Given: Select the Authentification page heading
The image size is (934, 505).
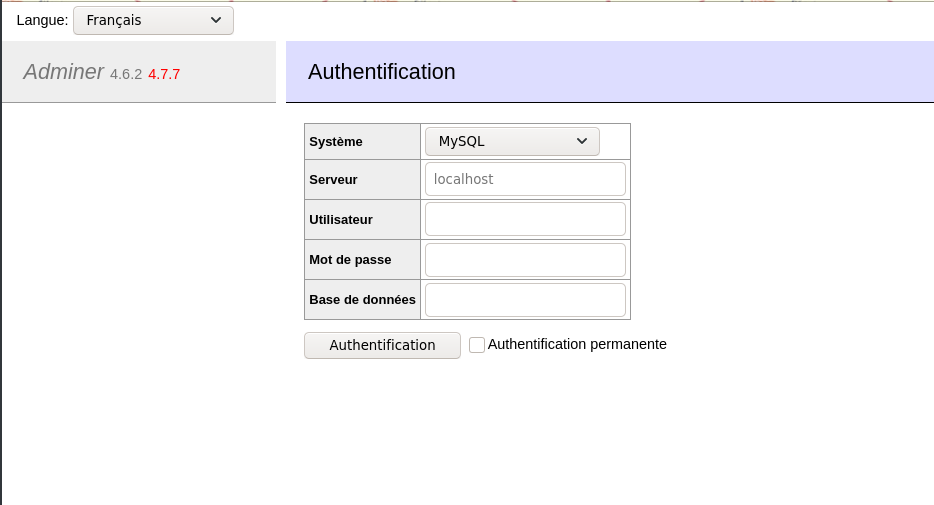Looking at the screenshot, I should [x=382, y=71].
